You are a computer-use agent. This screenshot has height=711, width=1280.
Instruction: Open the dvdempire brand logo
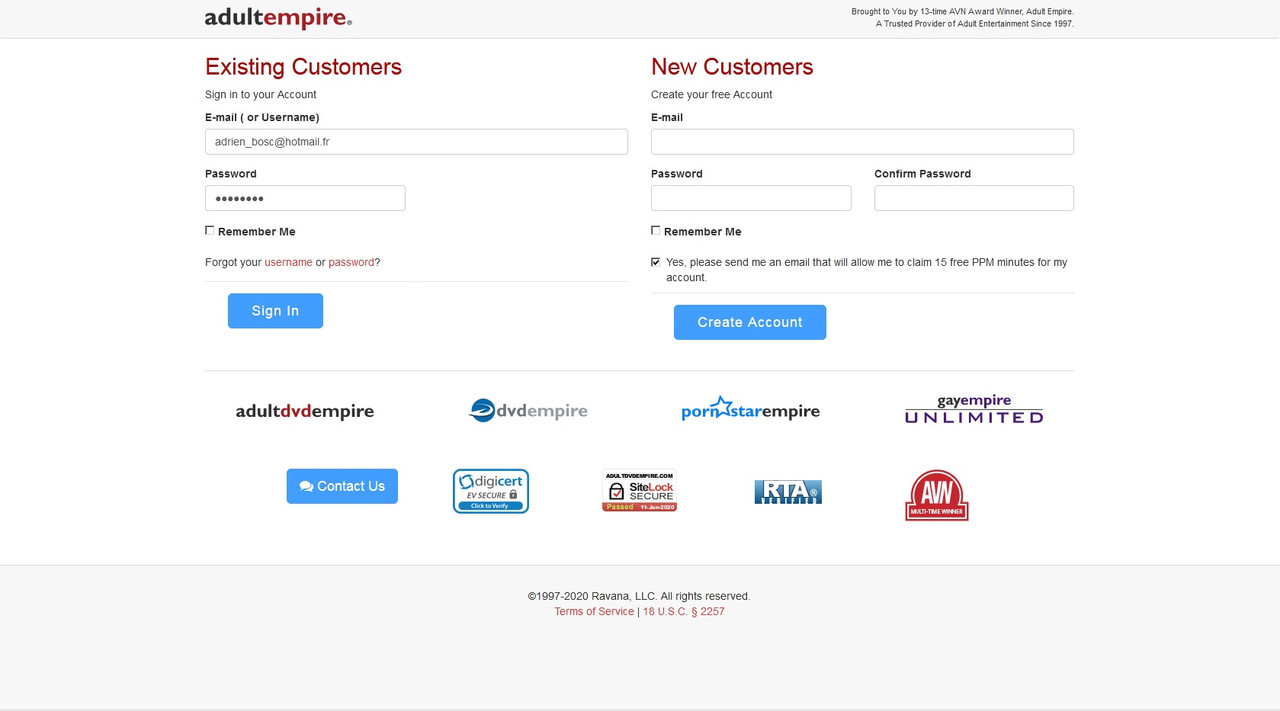[x=528, y=410]
